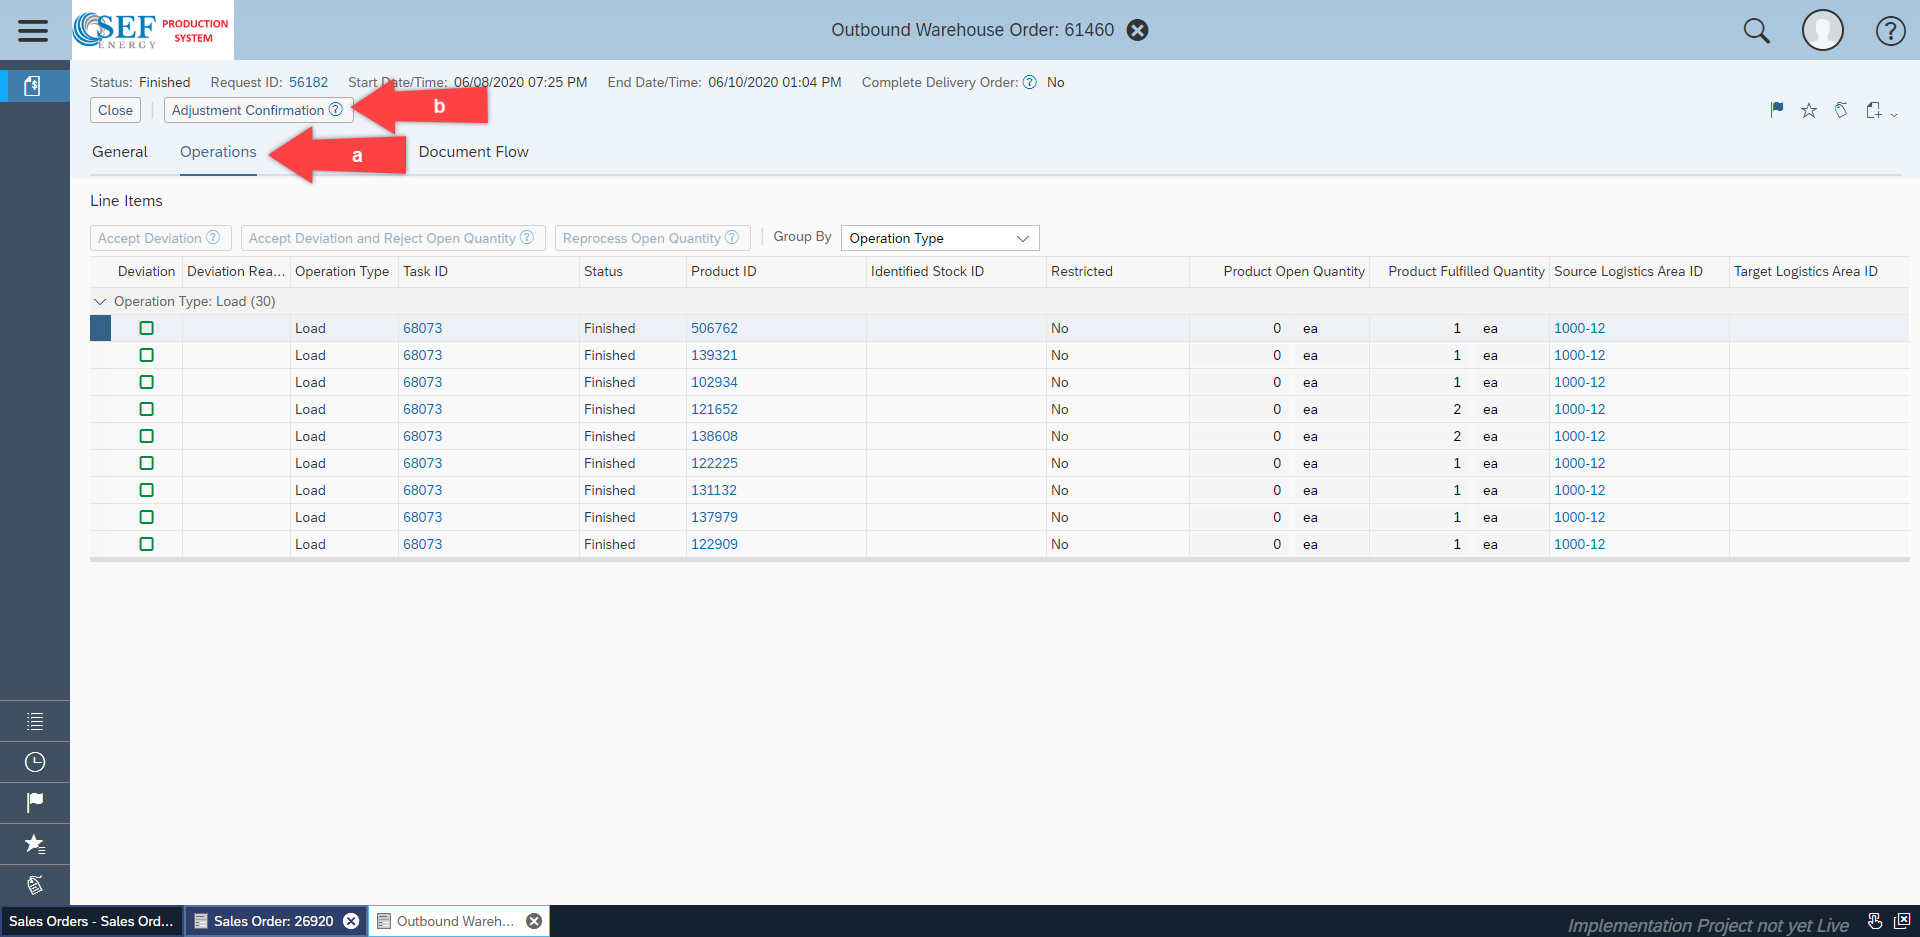
Task: Show help for Complete Delivery Order
Action: tap(1029, 82)
